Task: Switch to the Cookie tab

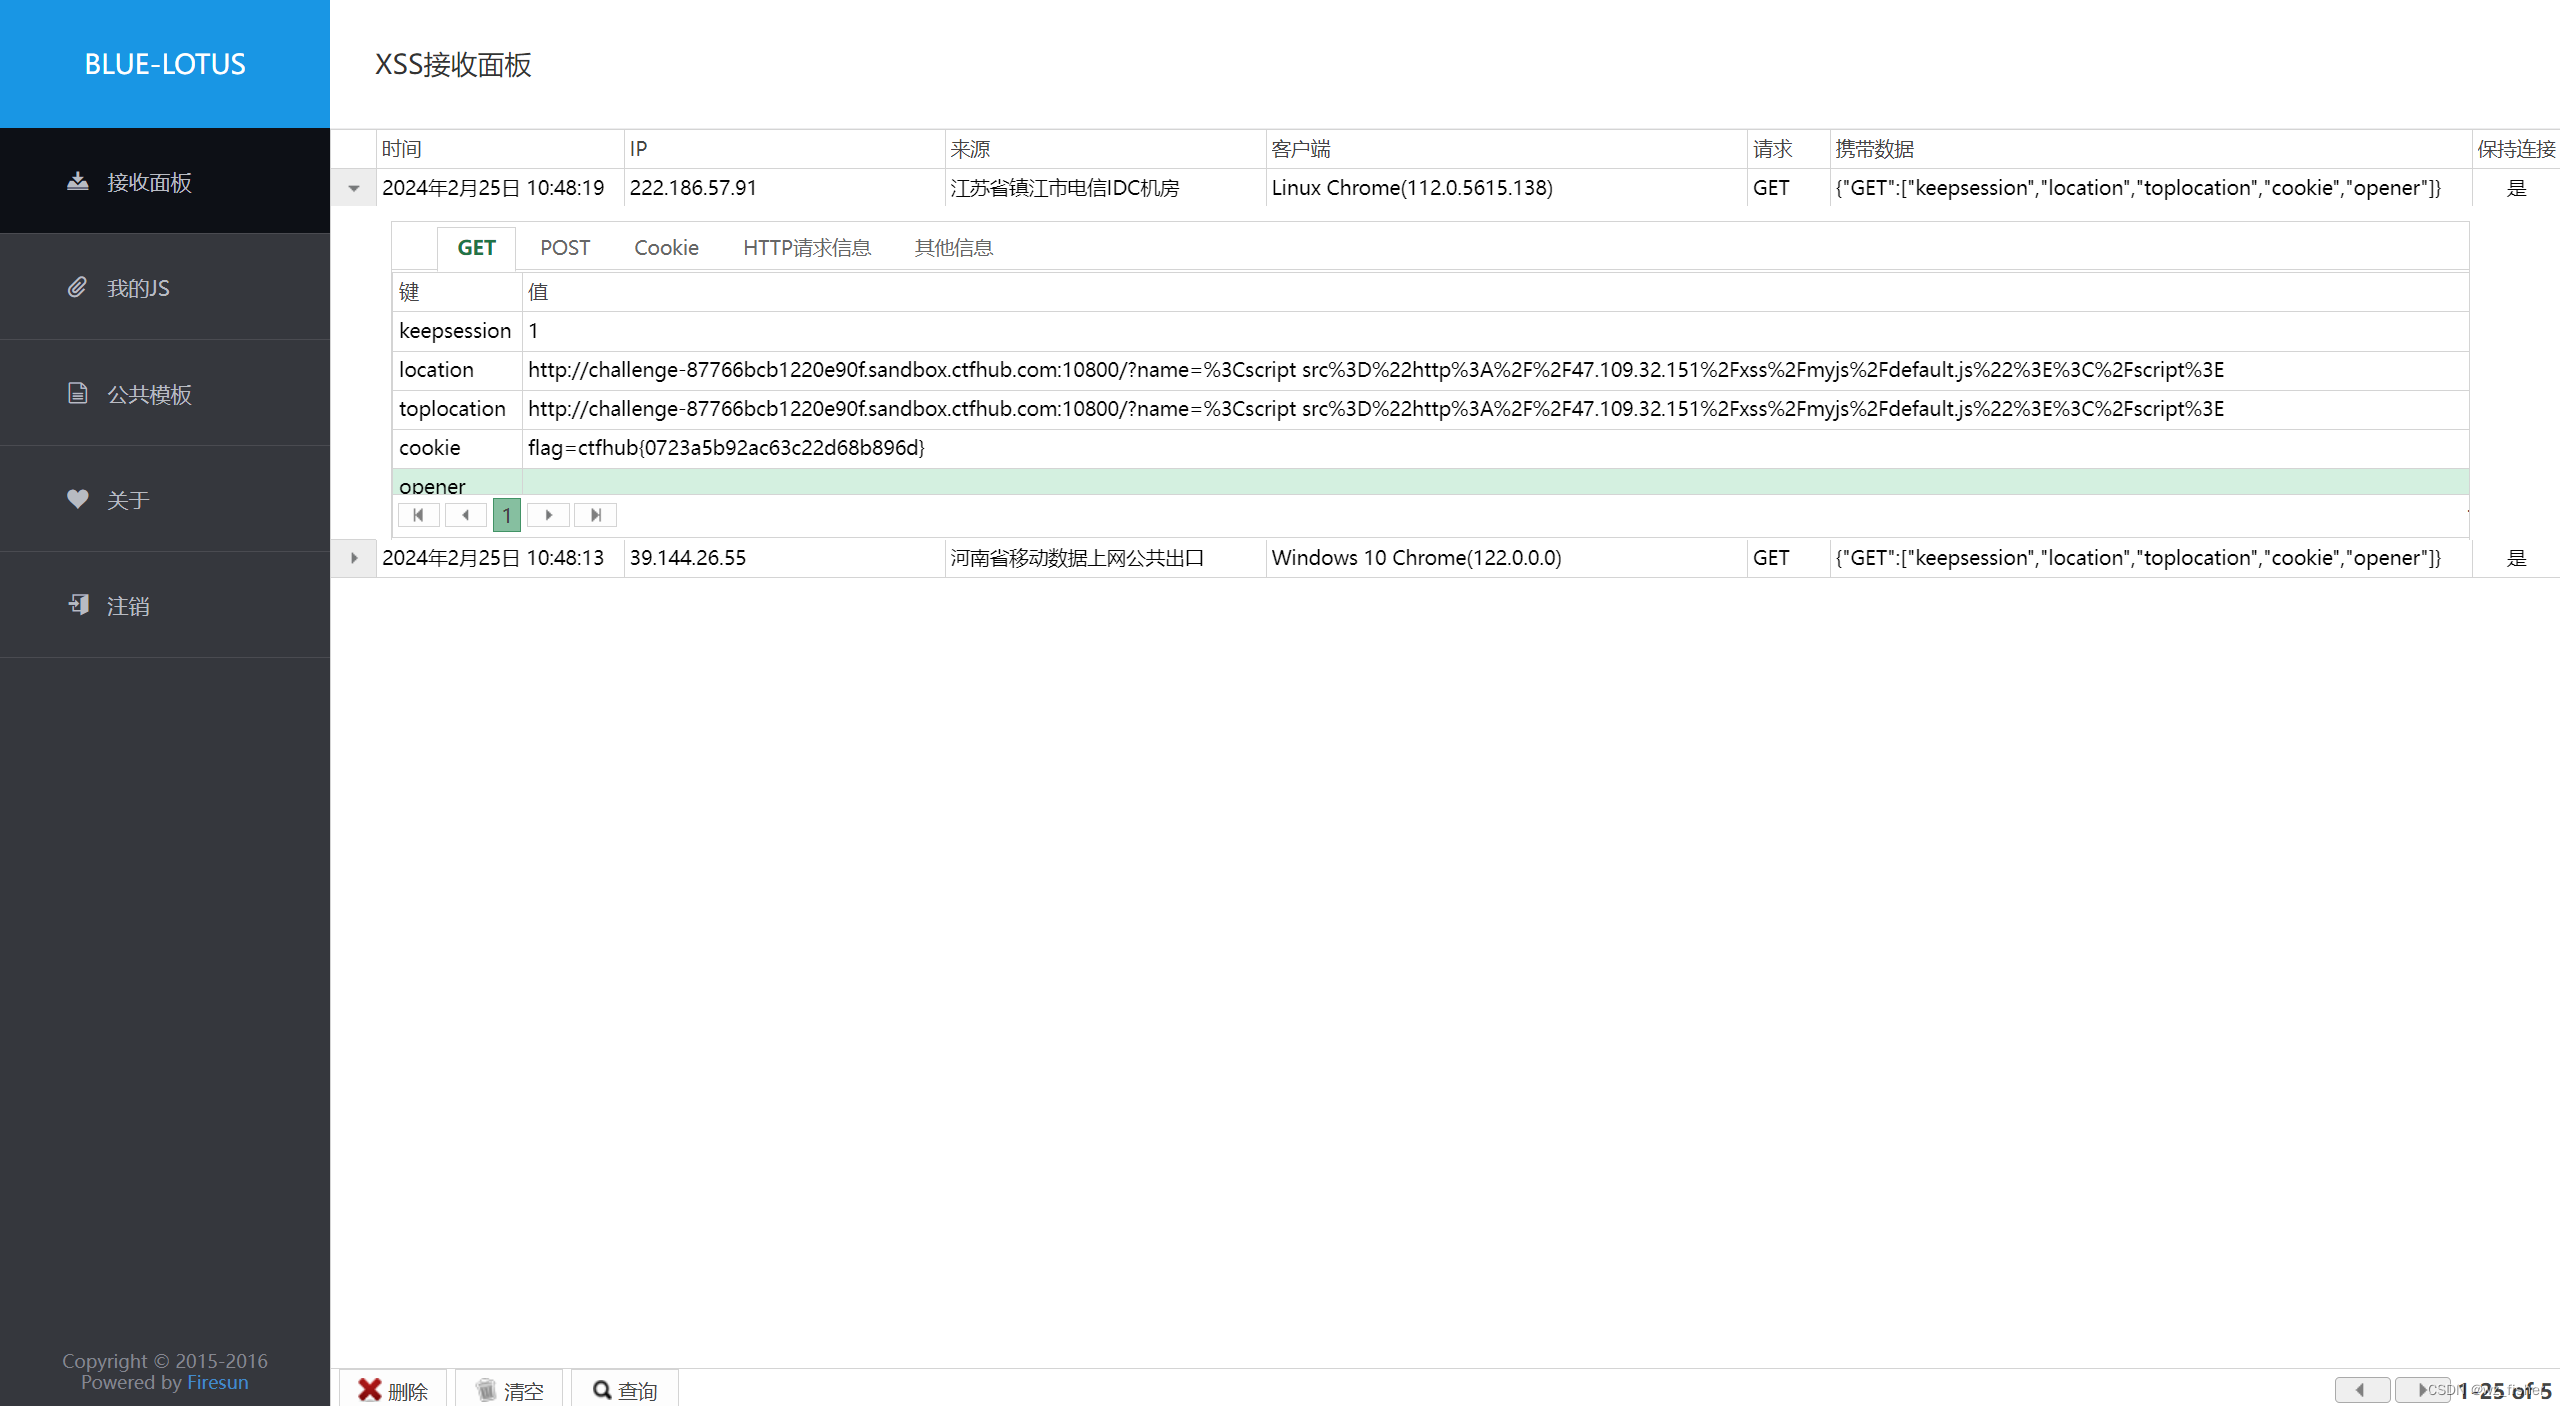Action: point(666,248)
